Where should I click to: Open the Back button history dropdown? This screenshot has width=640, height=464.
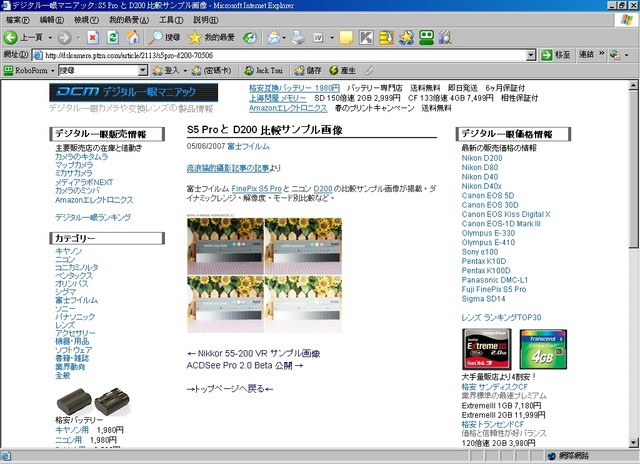[50, 38]
